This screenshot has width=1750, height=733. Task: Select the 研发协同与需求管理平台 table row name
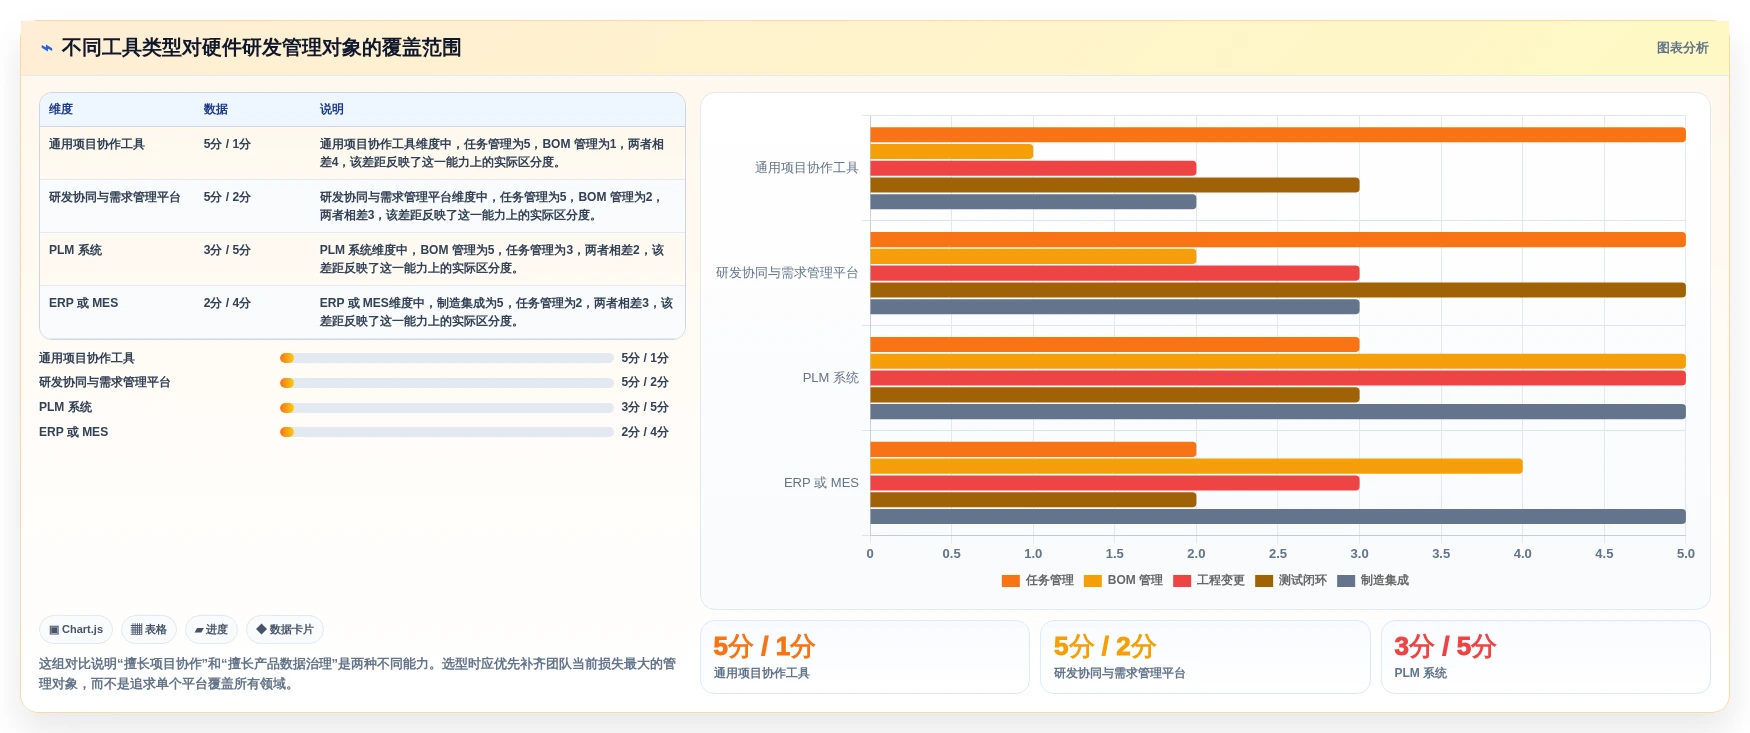click(115, 198)
